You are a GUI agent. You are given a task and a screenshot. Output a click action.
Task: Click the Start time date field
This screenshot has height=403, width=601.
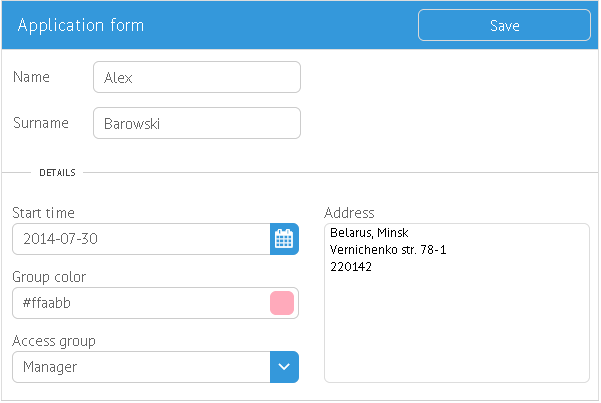point(141,239)
